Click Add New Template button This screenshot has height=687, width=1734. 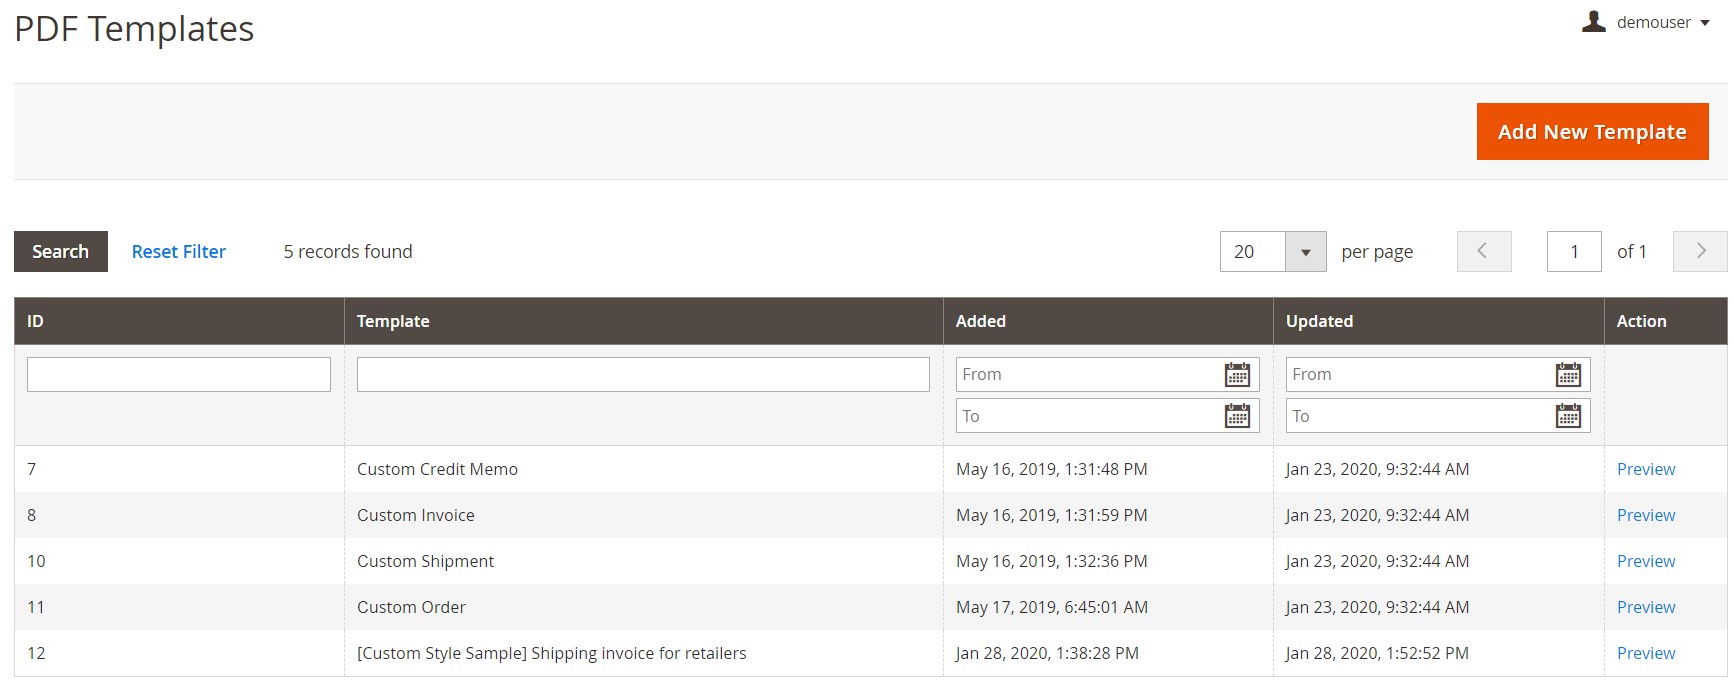pos(1592,131)
